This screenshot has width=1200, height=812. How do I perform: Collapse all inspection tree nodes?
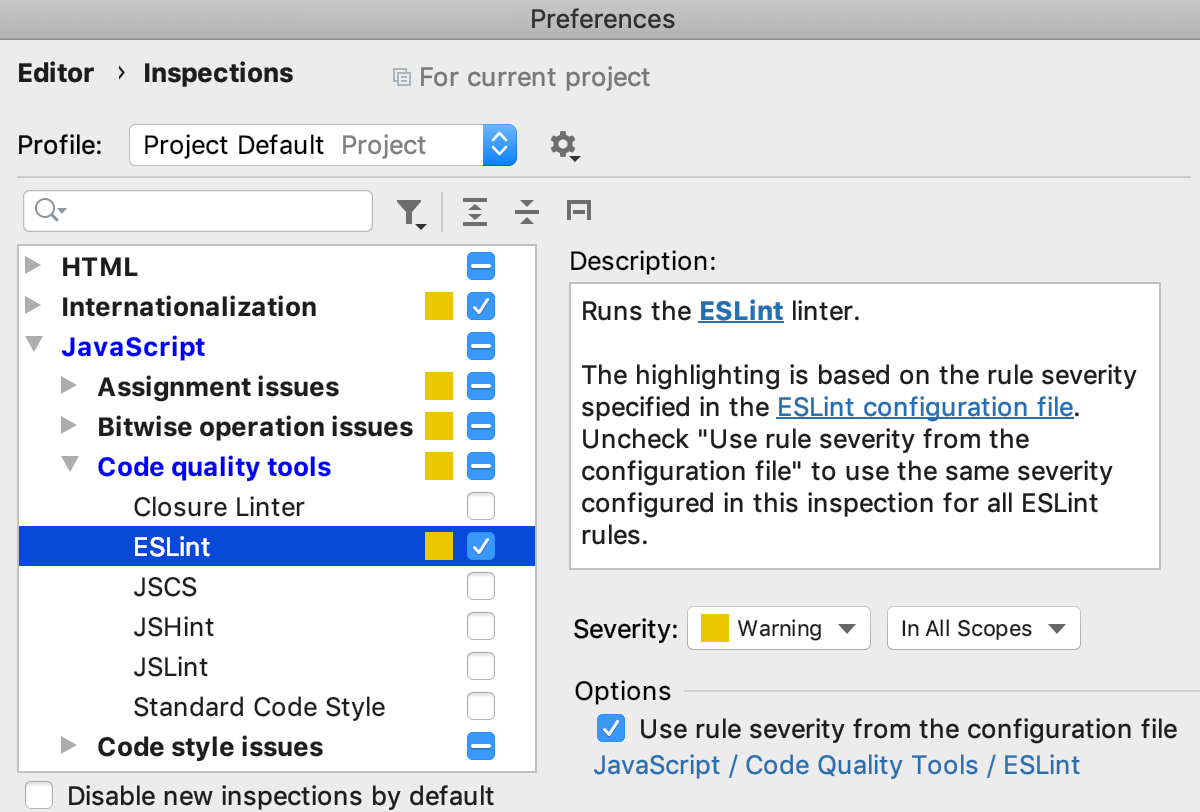click(x=526, y=211)
